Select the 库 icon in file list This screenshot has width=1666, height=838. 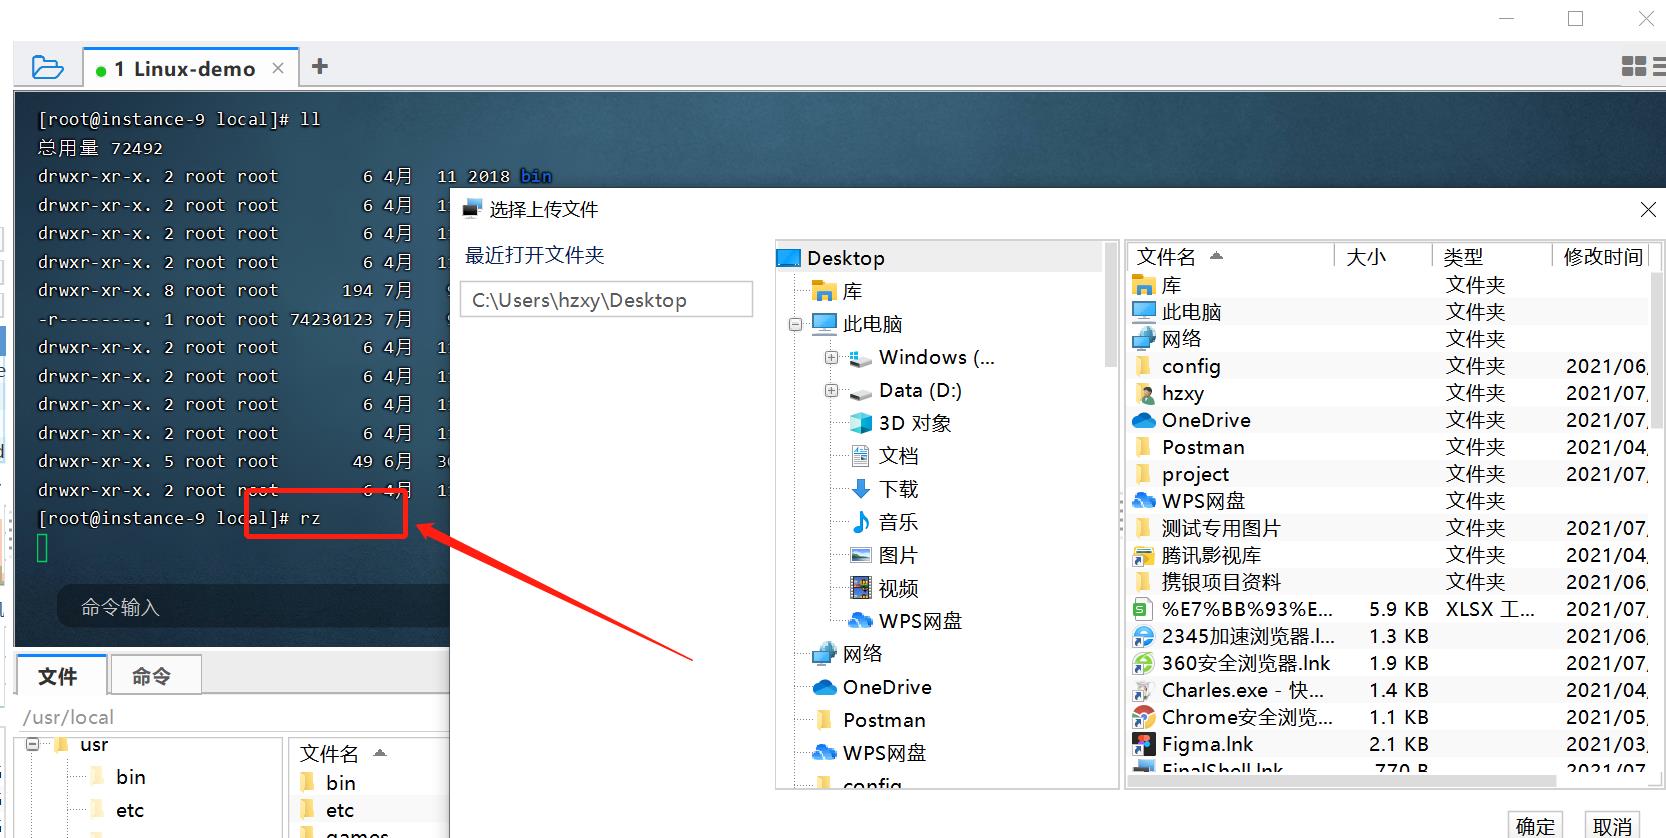click(x=1143, y=285)
